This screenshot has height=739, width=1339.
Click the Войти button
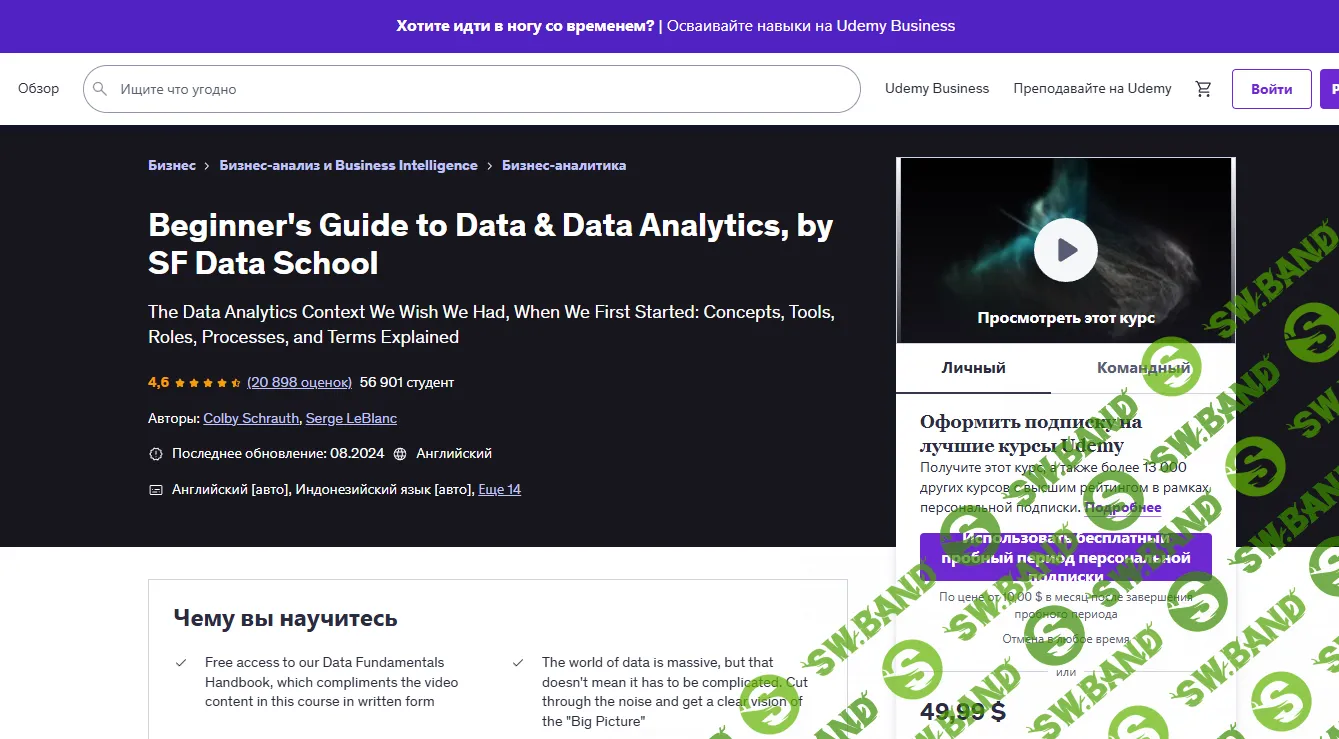click(x=1271, y=89)
